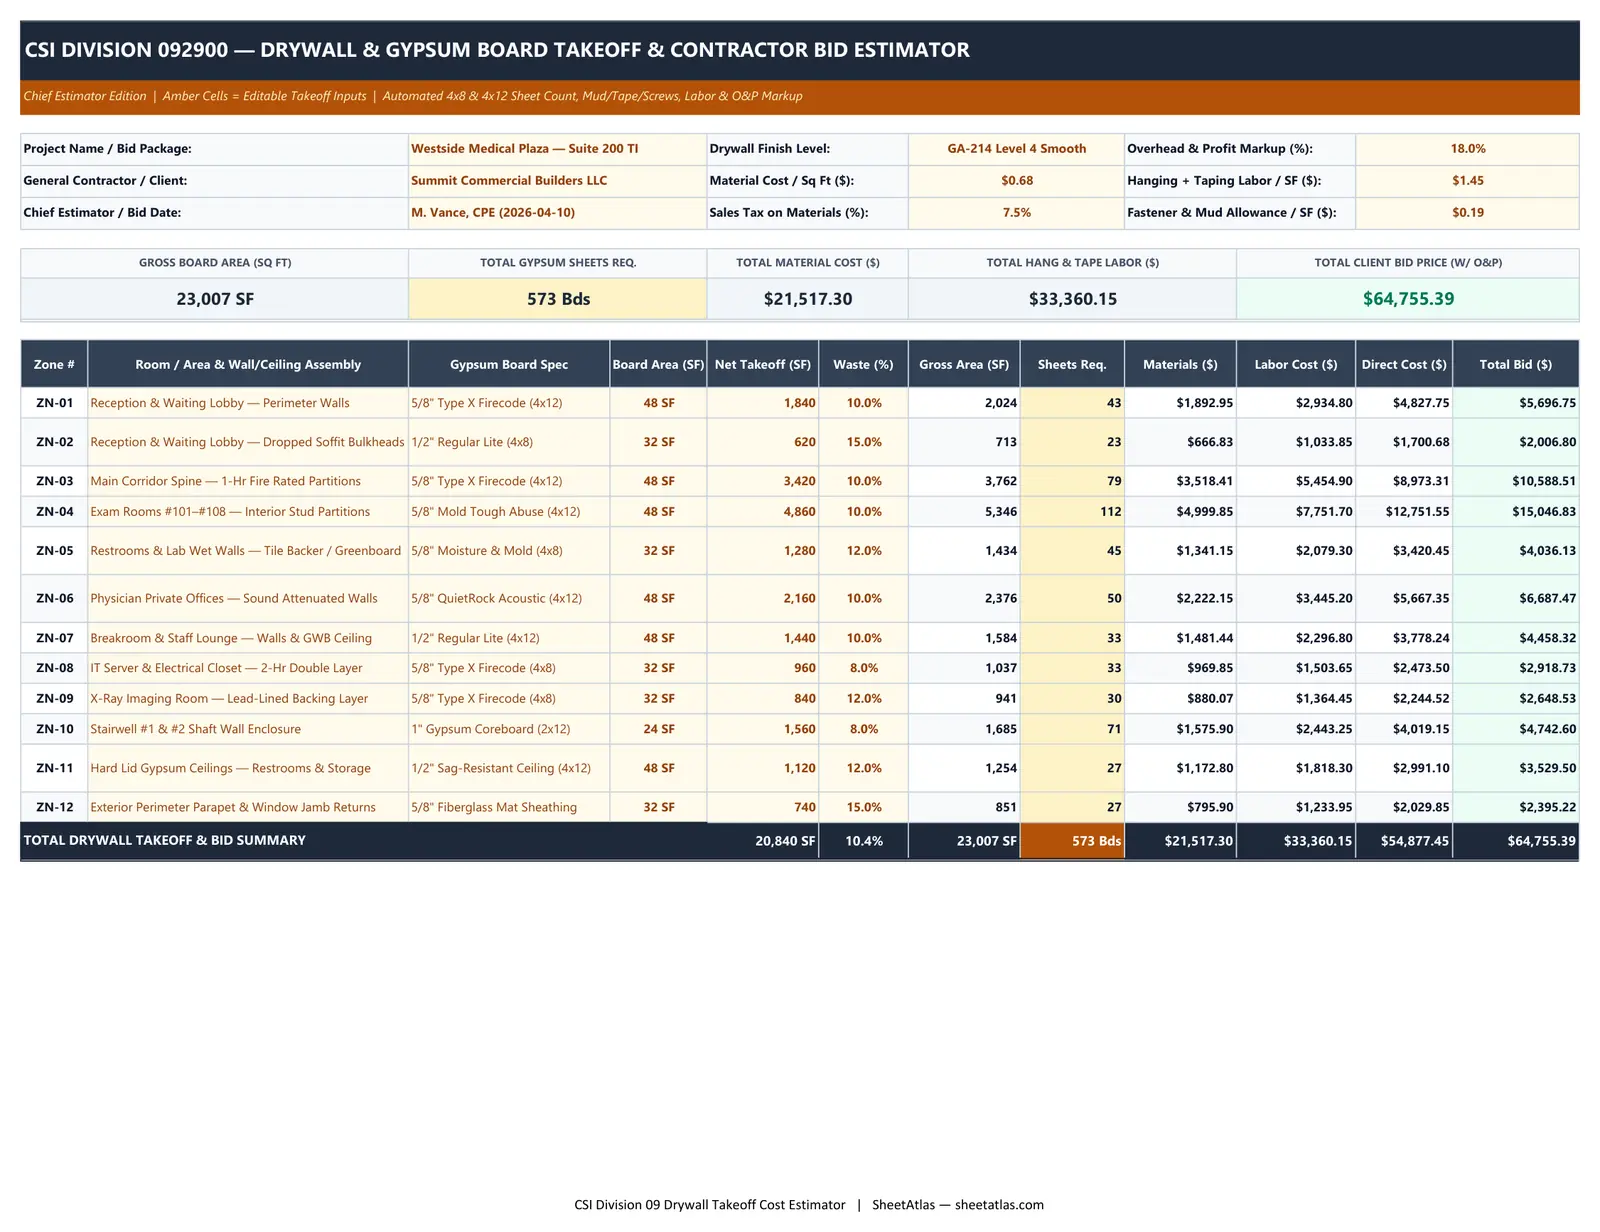Viewport: 1600px width, 1232px height.
Task: Select overhead & profit markup '18.0%'
Action: [1467, 149]
